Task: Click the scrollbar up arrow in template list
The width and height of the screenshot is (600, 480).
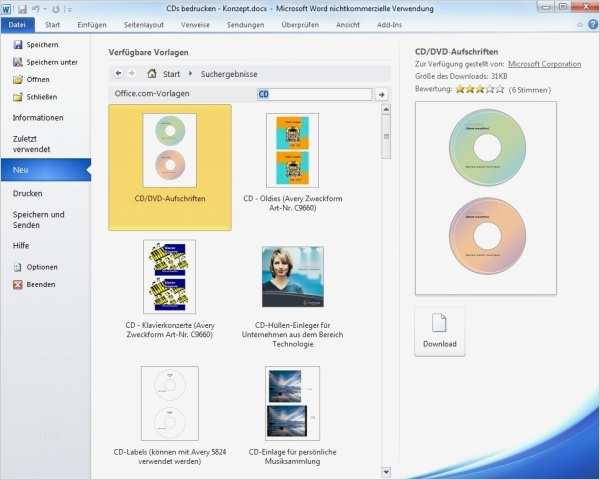Action: [x=386, y=109]
